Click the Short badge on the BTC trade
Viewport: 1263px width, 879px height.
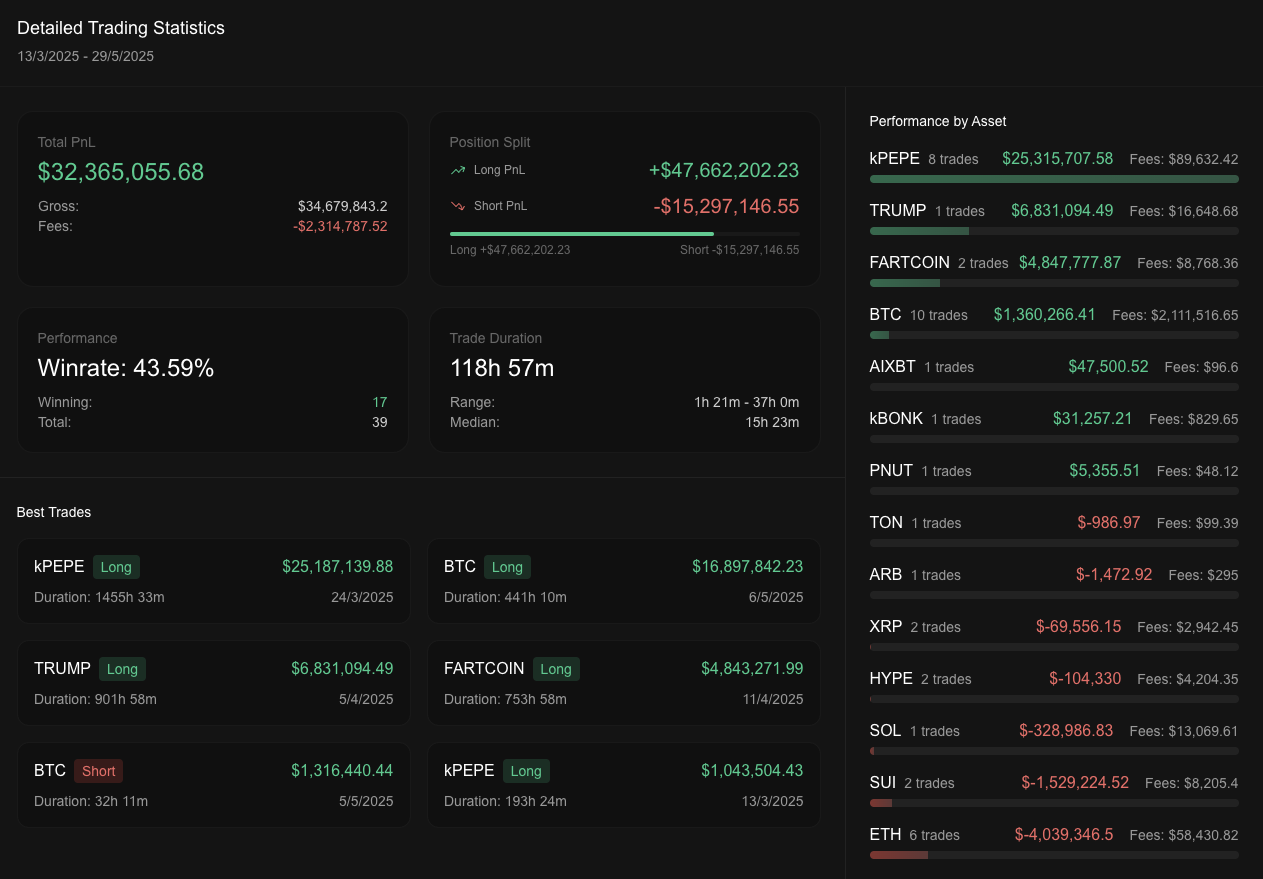[98, 771]
